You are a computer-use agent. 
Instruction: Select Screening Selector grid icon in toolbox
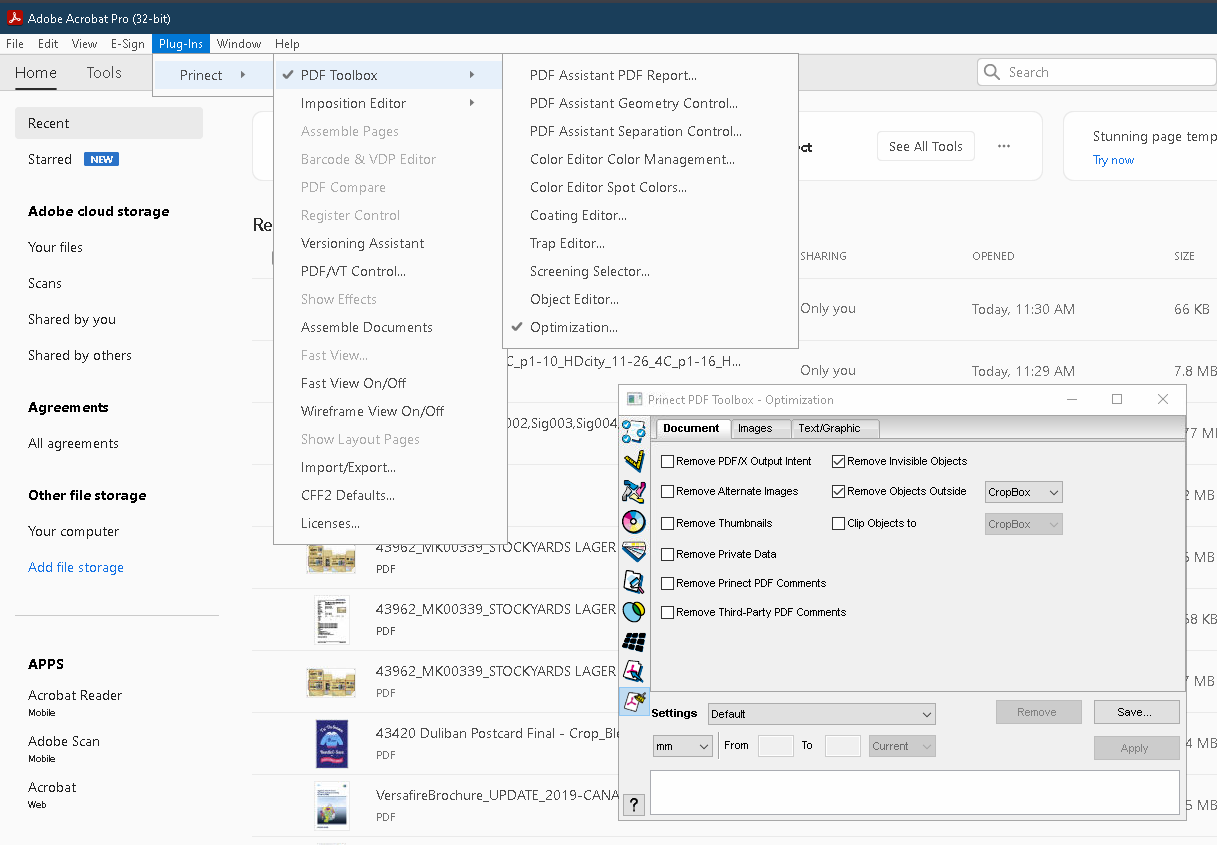[x=634, y=641]
